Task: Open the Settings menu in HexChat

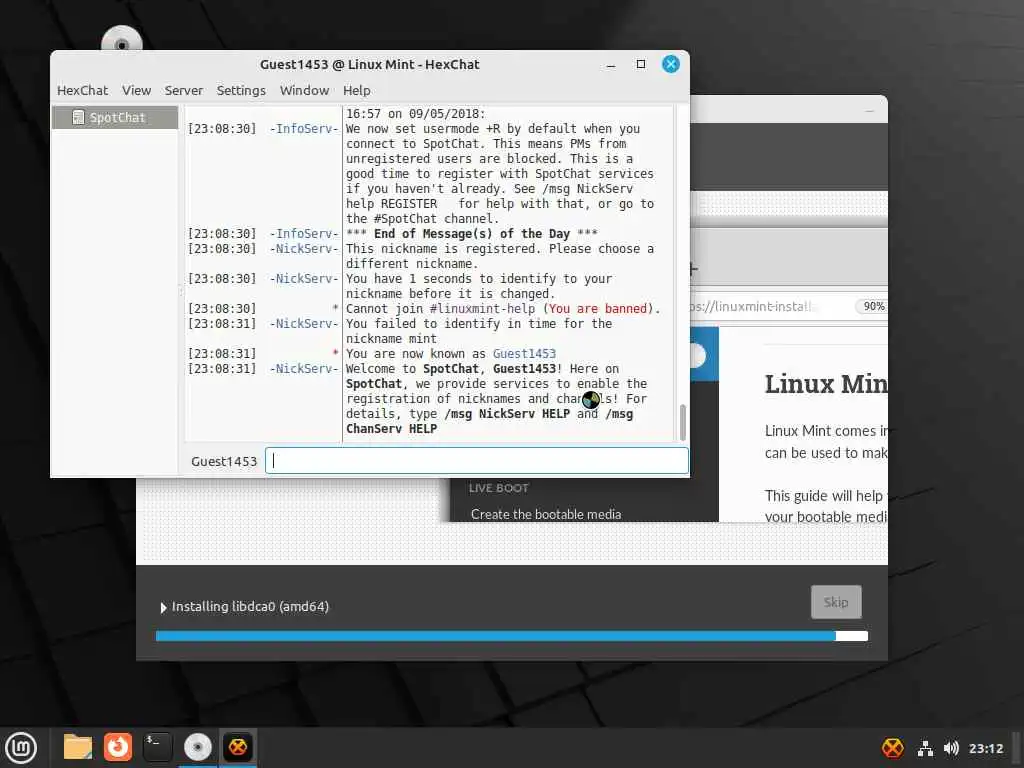Action: coord(241,90)
